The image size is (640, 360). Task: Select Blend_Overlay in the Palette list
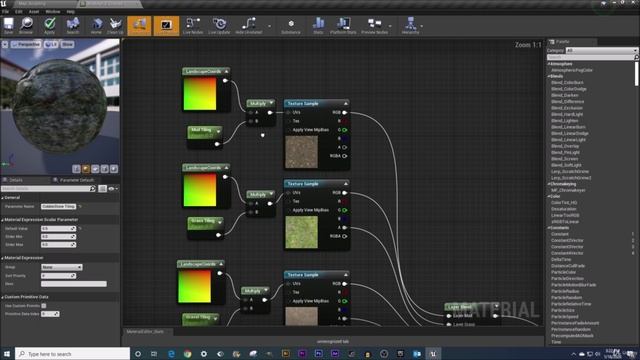(565, 146)
